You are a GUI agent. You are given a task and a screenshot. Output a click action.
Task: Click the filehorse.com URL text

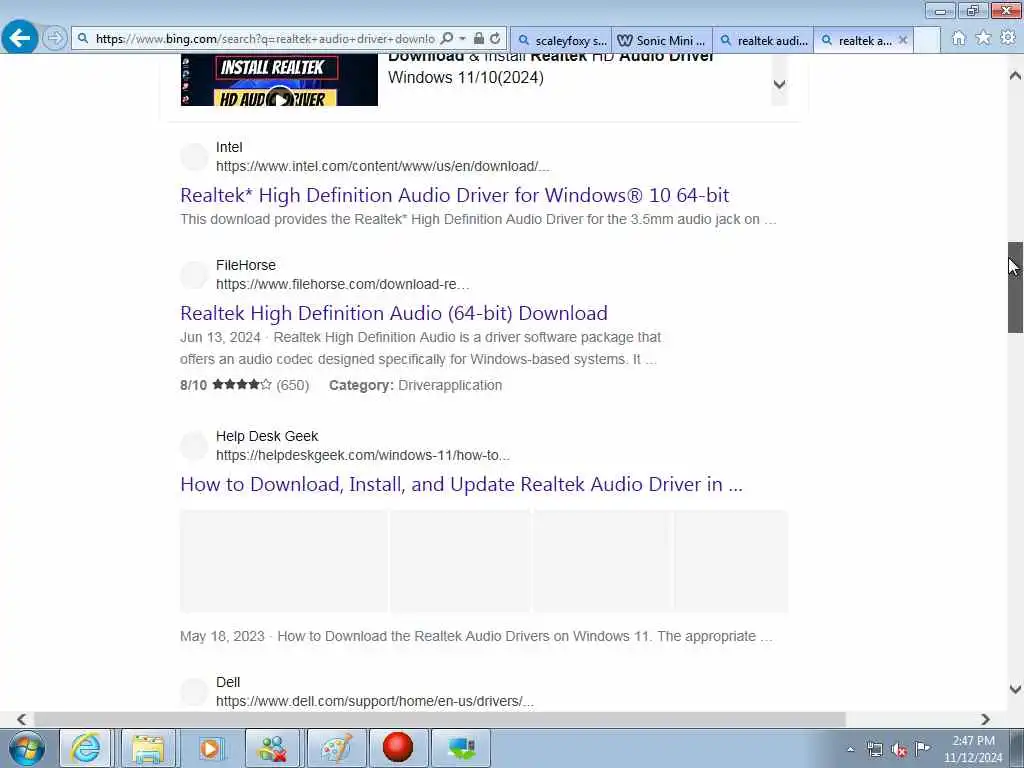coord(342,284)
